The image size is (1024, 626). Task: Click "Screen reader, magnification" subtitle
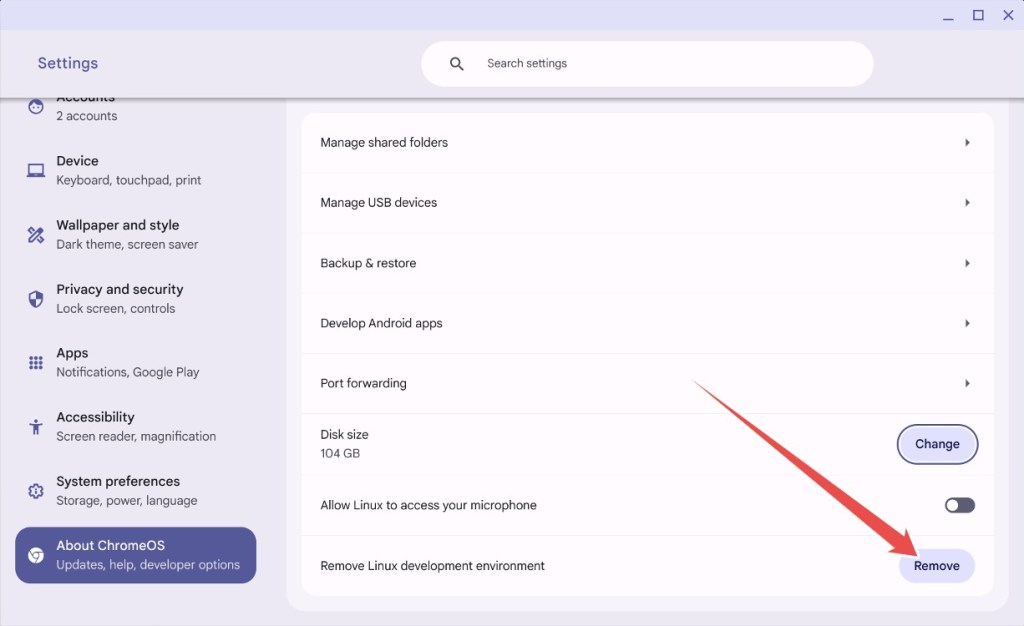coord(136,436)
